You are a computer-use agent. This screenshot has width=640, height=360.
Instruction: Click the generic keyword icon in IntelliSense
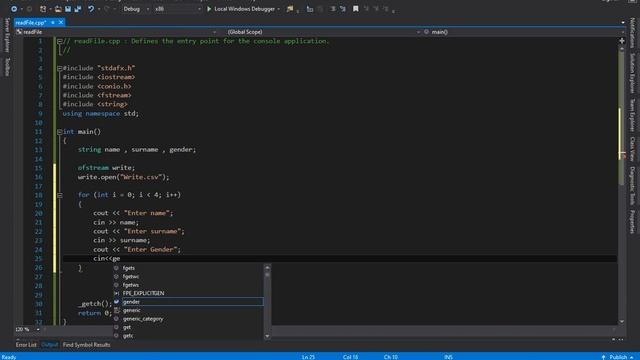pos(117,310)
